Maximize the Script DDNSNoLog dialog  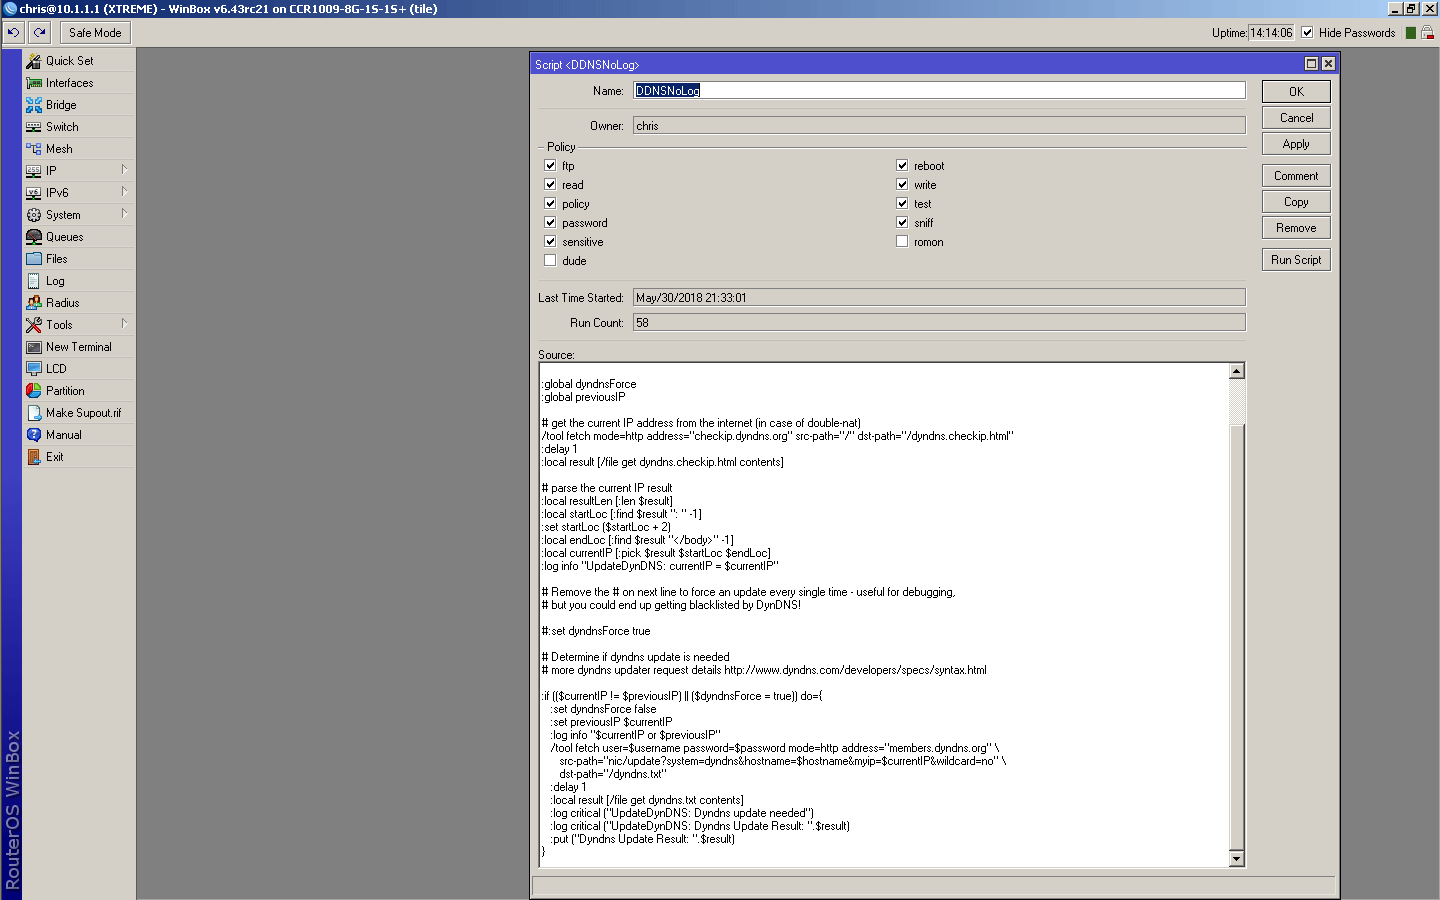click(x=1311, y=63)
